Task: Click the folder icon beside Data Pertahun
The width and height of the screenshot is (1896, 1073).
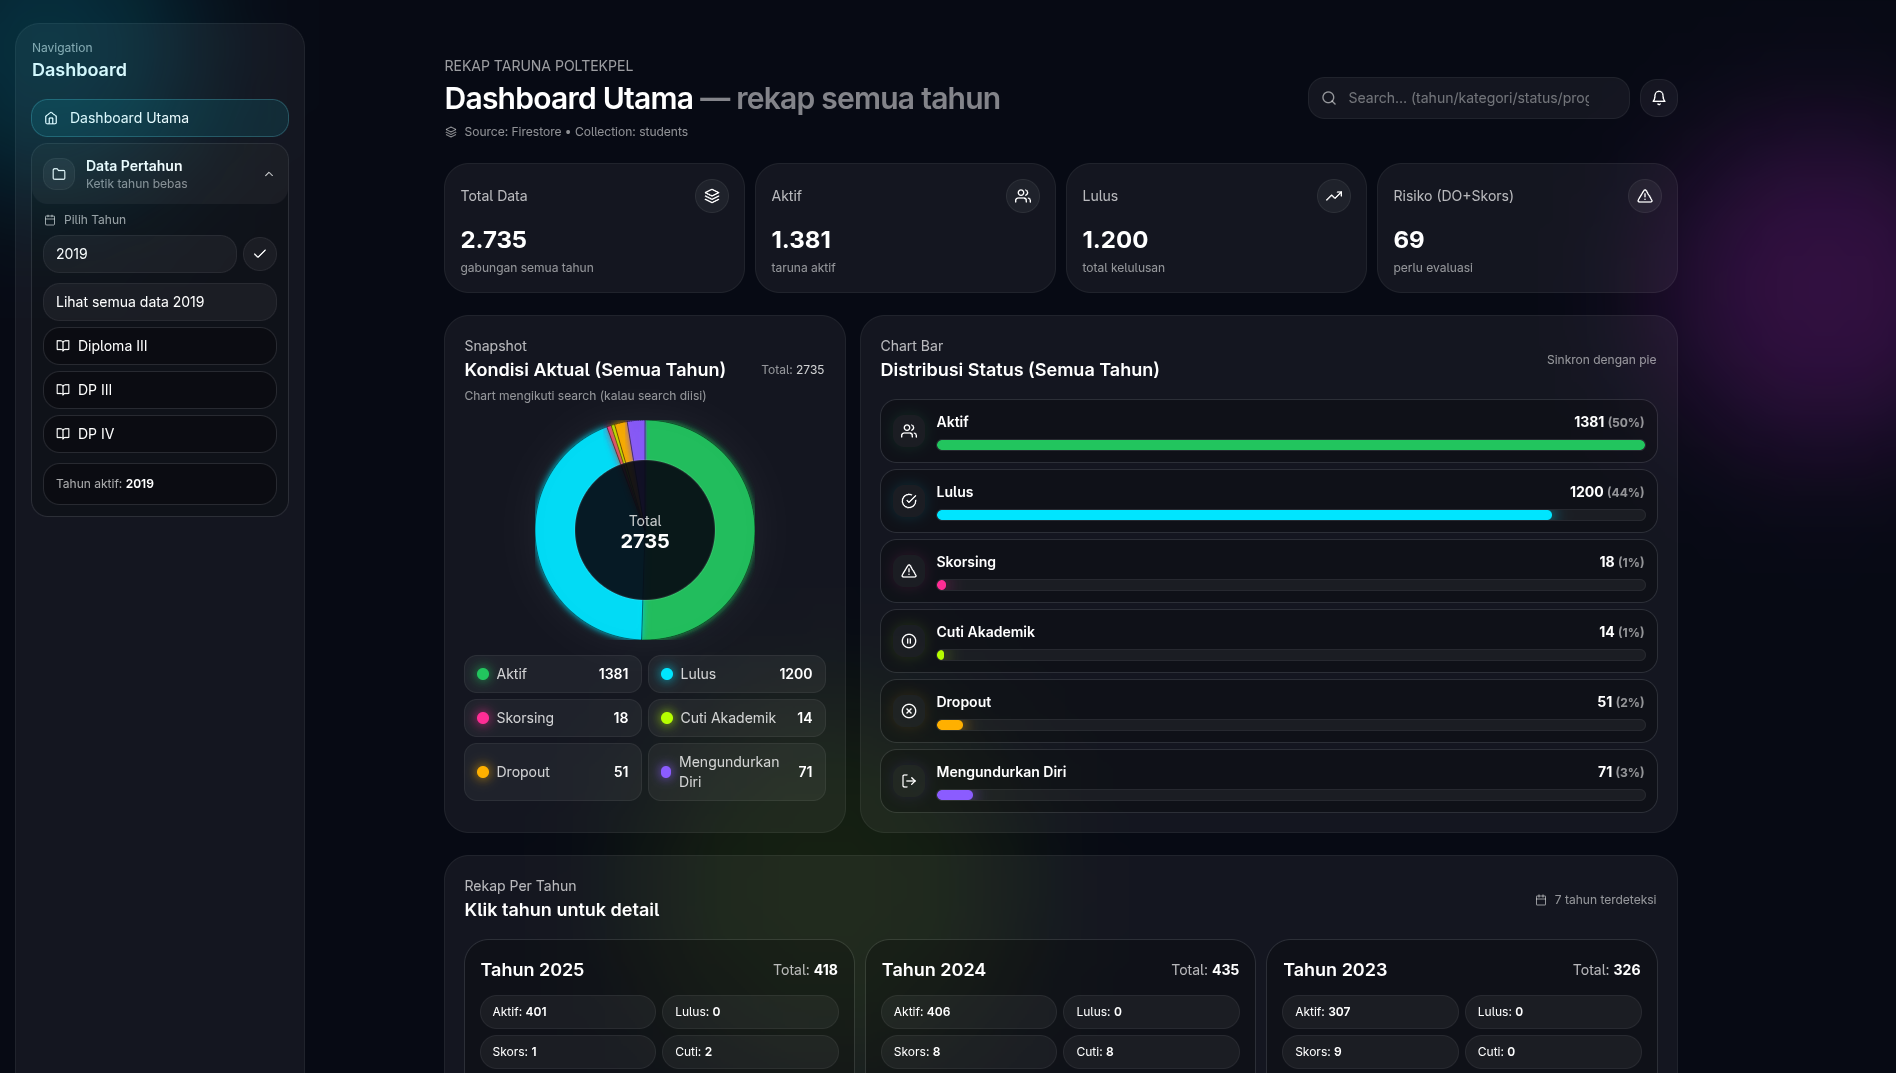Action: pos(59,174)
